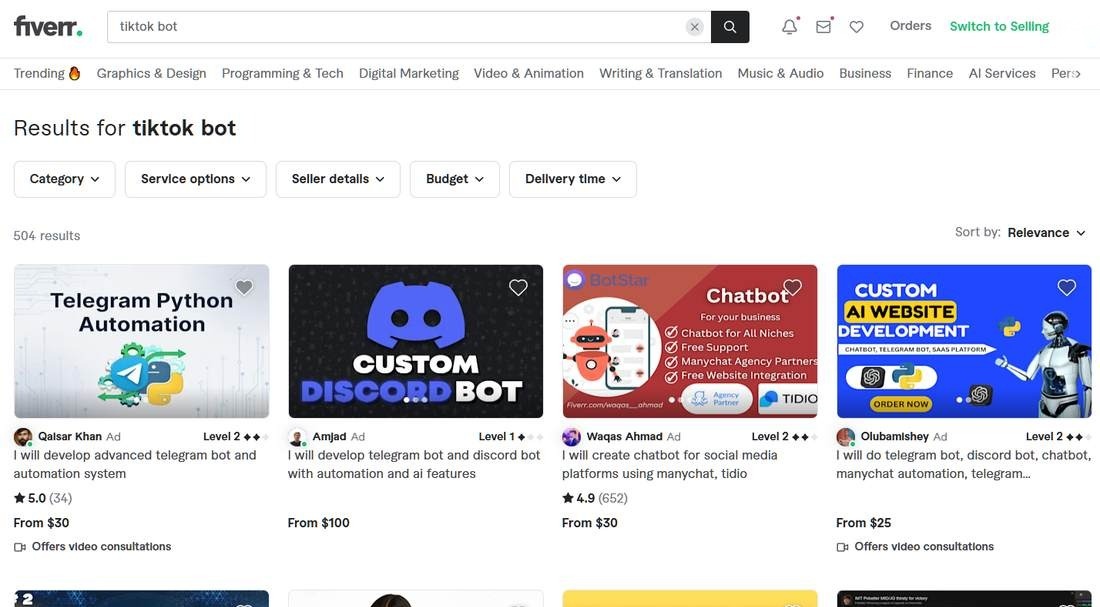Click Qaisar Khan's avatar
The height and width of the screenshot is (607, 1100).
pos(23,437)
